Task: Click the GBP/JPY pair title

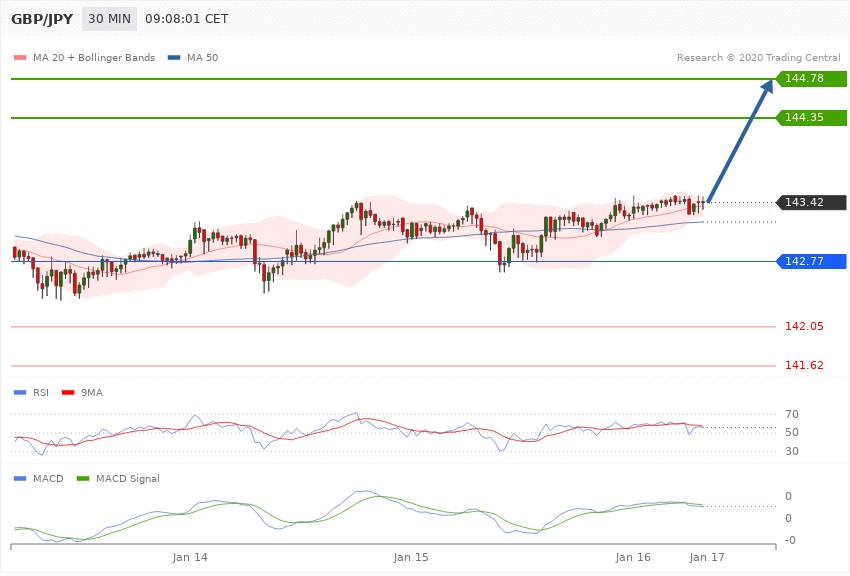Action: [x=41, y=19]
